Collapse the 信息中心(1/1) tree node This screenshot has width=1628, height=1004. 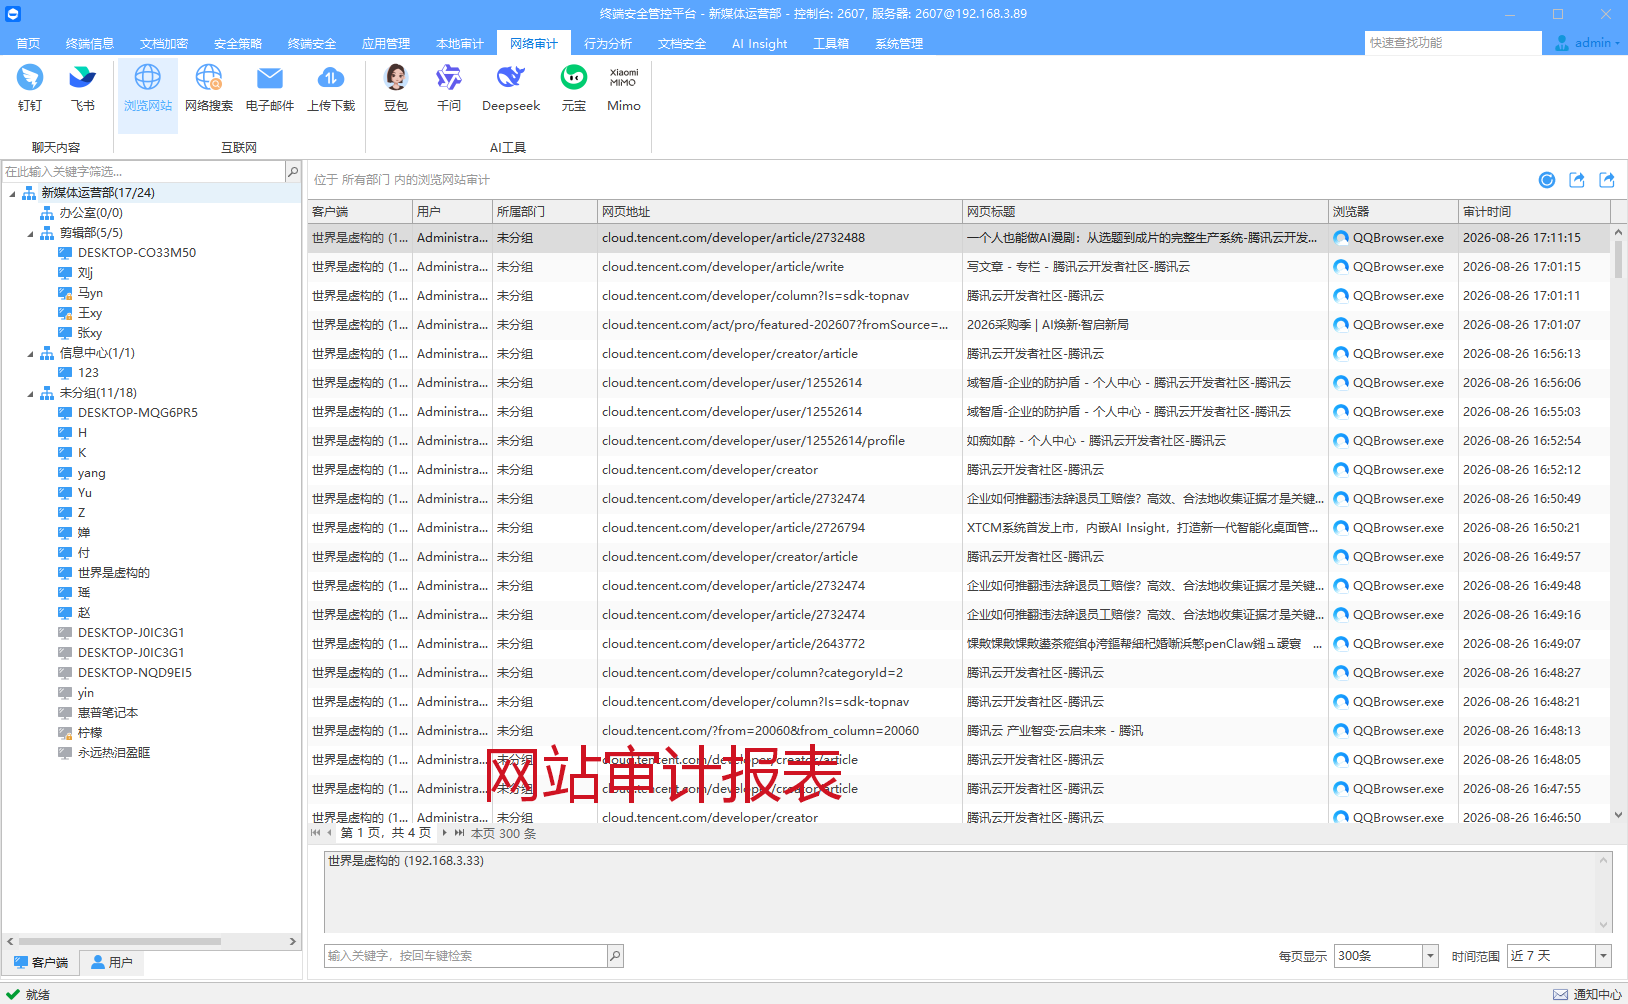tap(30, 353)
